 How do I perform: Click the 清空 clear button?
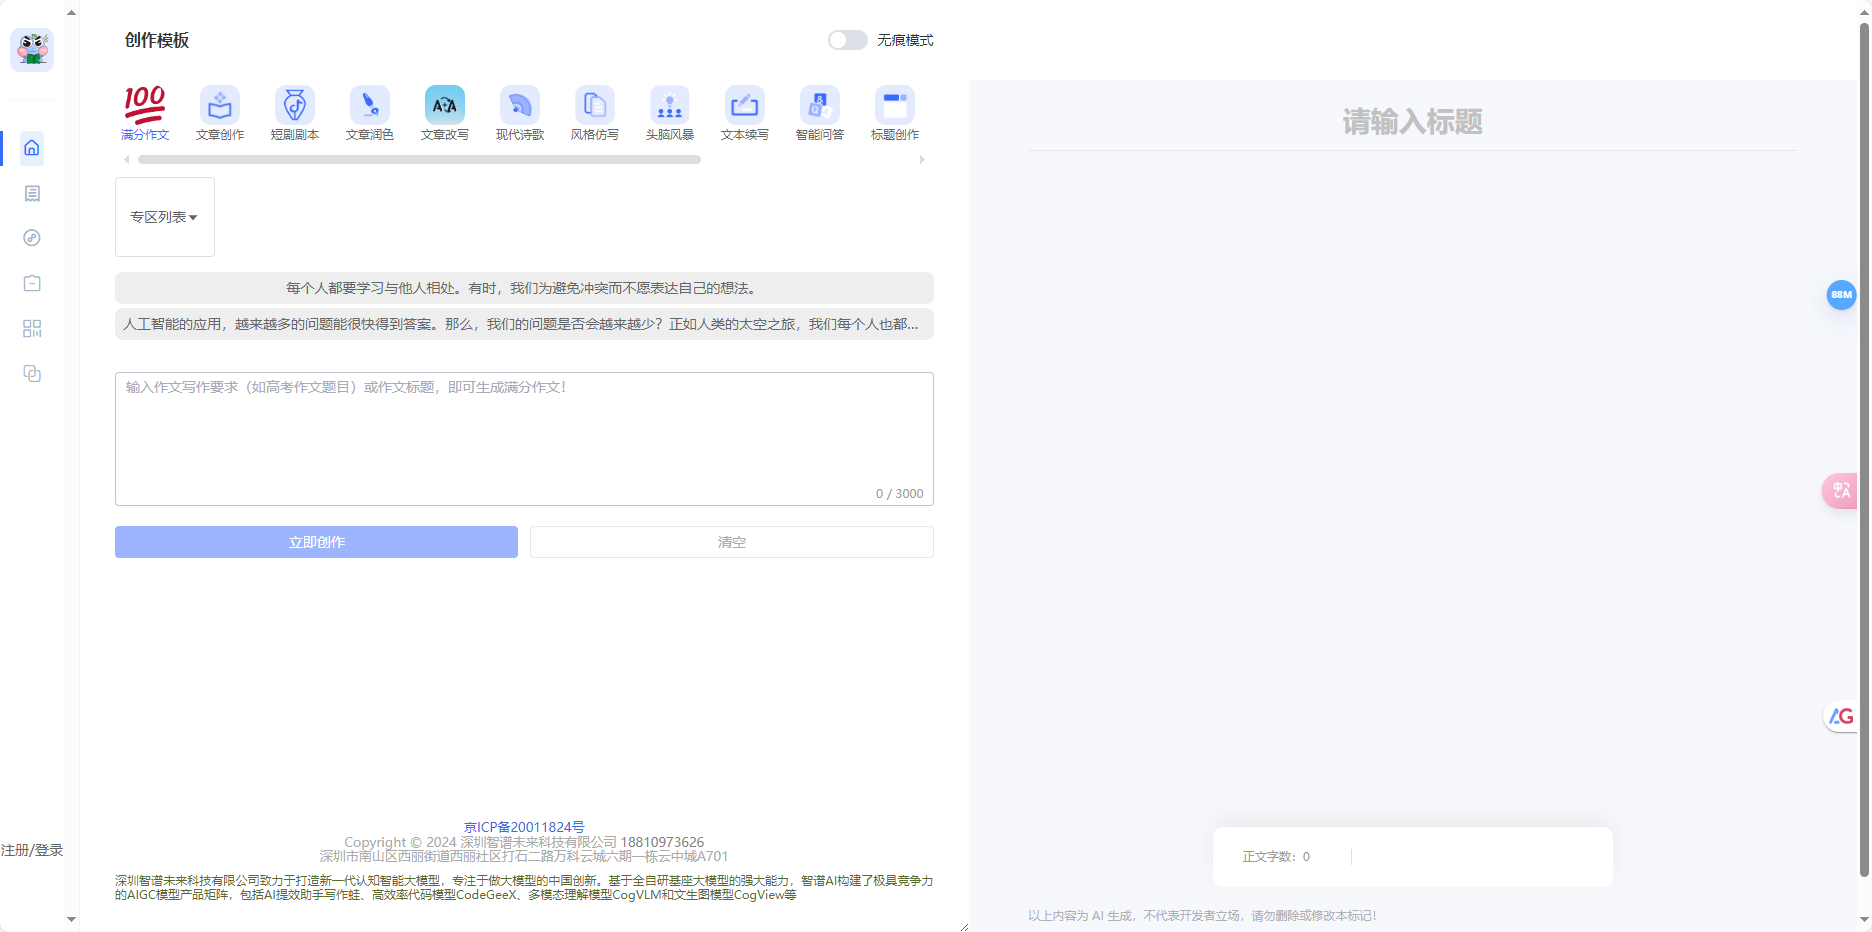click(731, 541)
